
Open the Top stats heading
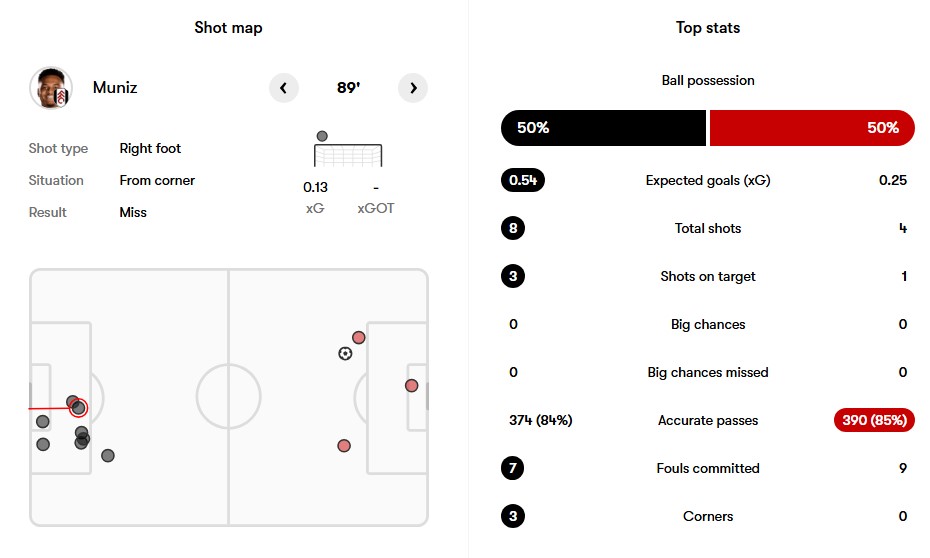(x=708, y=28)
